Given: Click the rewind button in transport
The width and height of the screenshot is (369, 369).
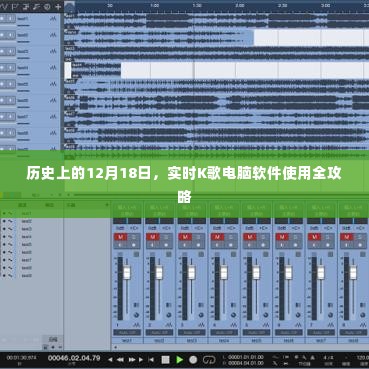Looking at the screenshot, I should 120,360.
